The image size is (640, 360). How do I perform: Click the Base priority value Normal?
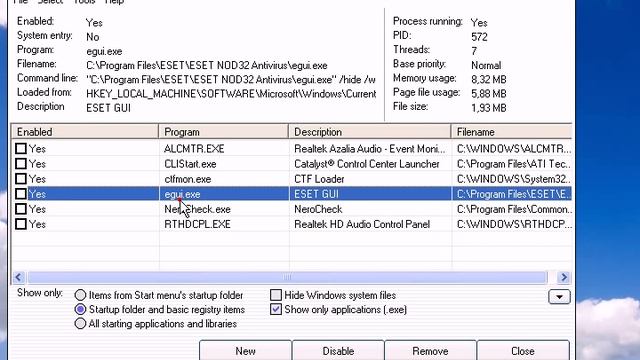point(486,65)
